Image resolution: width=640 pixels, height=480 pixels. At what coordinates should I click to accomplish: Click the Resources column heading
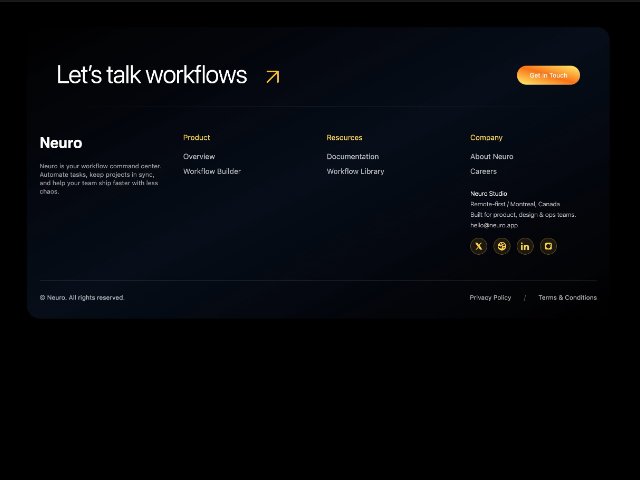[x=344, y=138]
